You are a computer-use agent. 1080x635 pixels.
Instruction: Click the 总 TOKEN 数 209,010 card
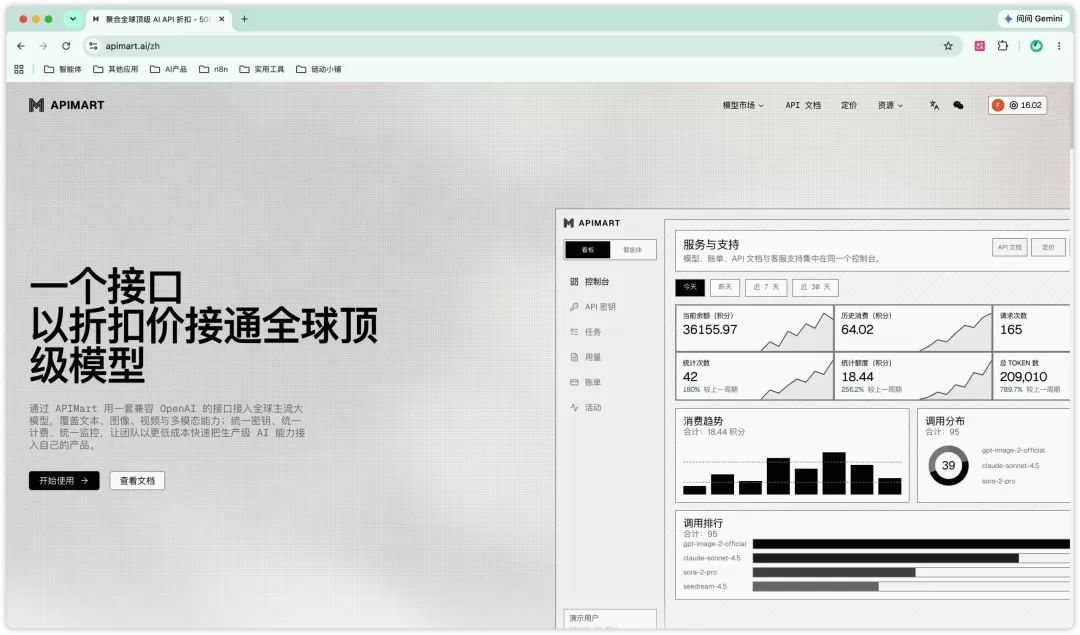tap(1032, 376)
